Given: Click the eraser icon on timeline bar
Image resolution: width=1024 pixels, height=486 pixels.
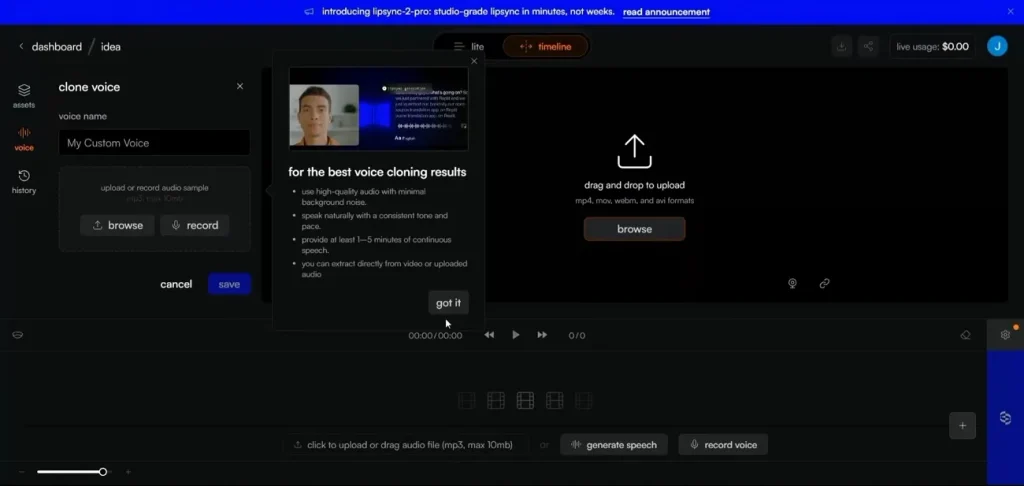Looking at the screenshot, I should point(965,335).
